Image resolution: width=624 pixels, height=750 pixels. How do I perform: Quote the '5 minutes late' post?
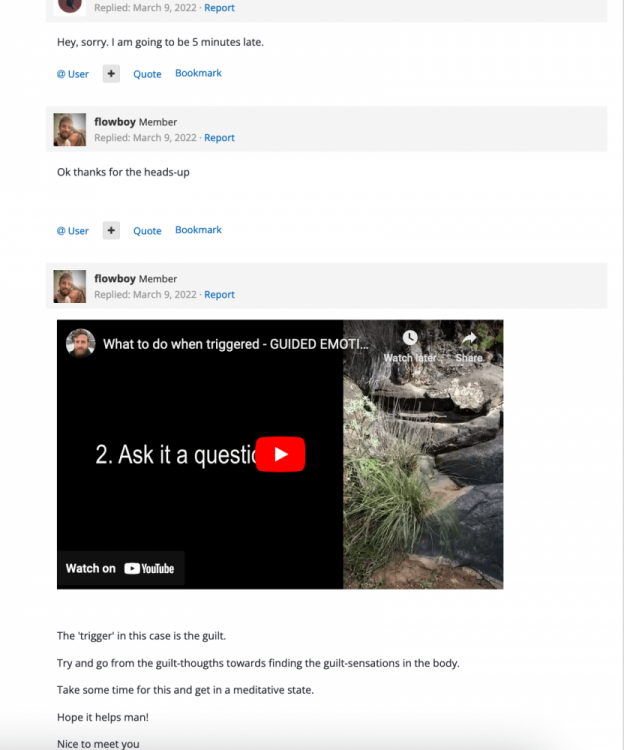pos(147,74)
